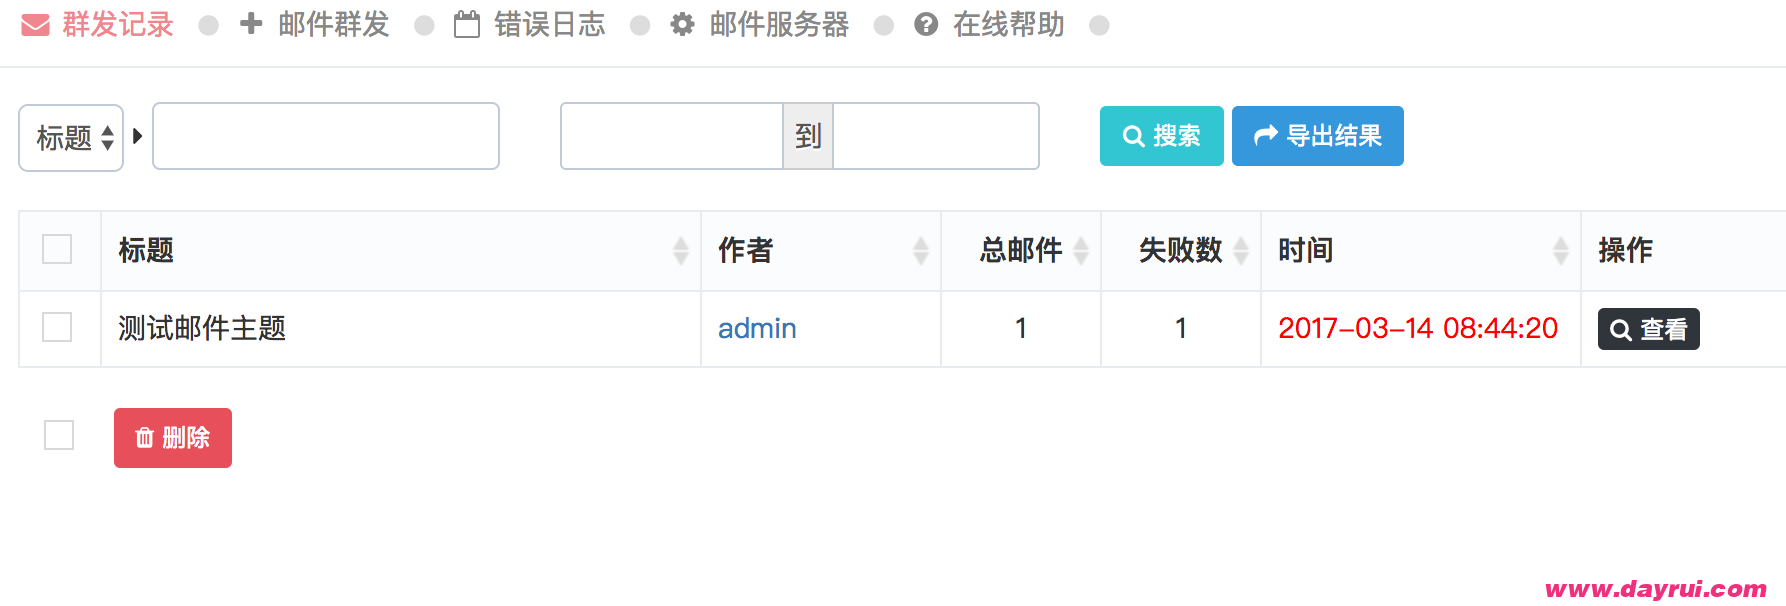Click the 导出结果 export button
This screenshot has height=606, width=1786.
[1318, 136]
